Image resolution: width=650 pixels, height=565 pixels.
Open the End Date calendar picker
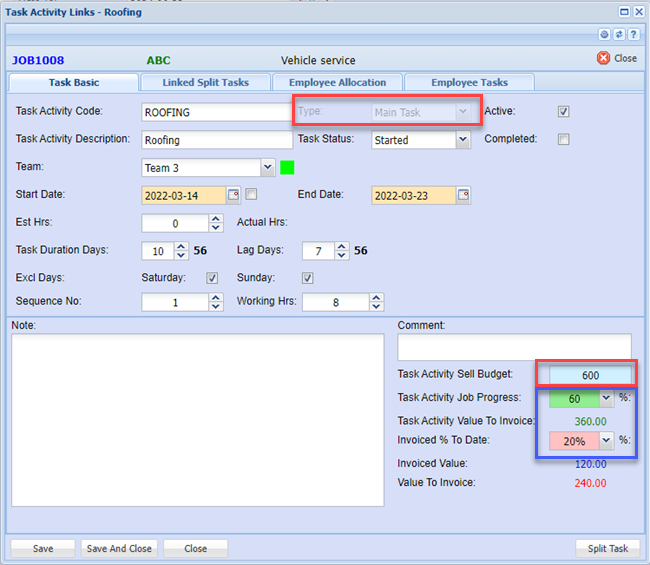point(463,195)
